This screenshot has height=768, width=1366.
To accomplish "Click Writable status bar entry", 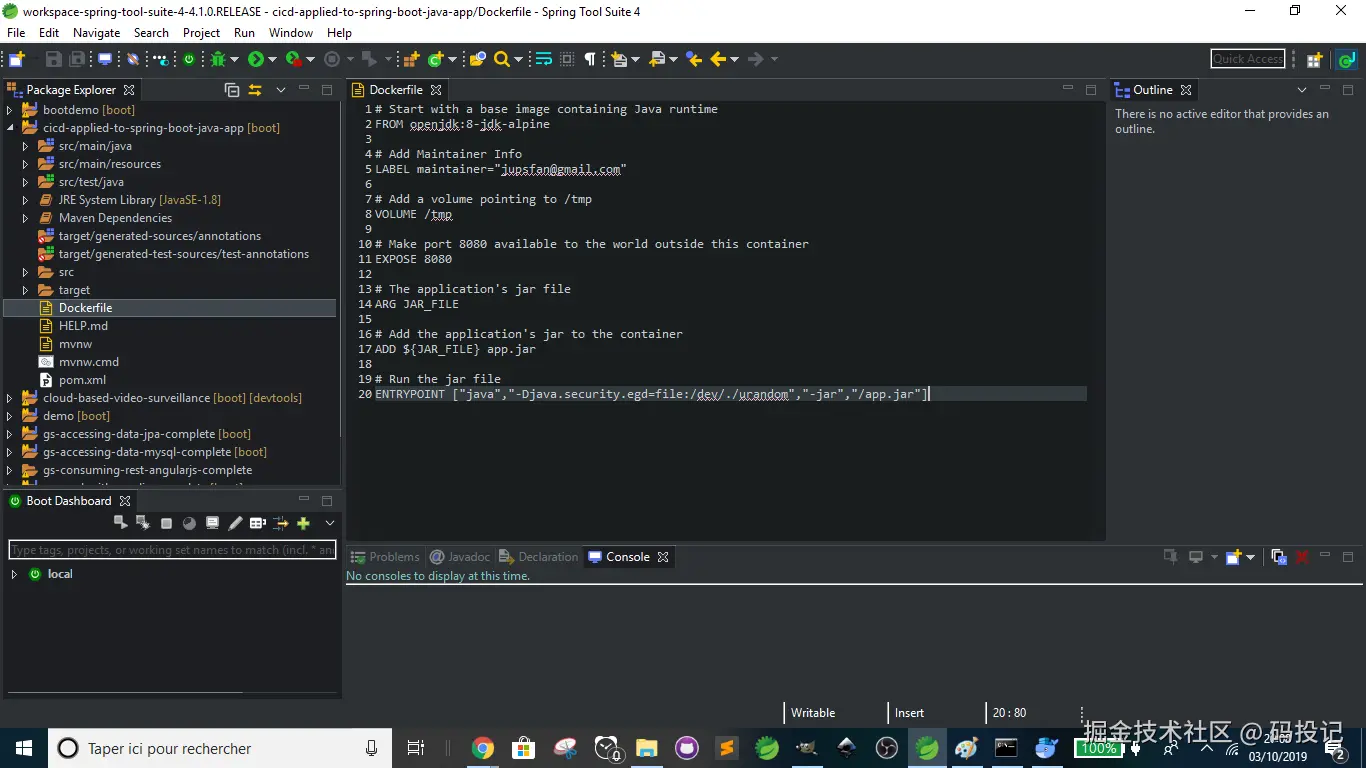I will 813,713.
